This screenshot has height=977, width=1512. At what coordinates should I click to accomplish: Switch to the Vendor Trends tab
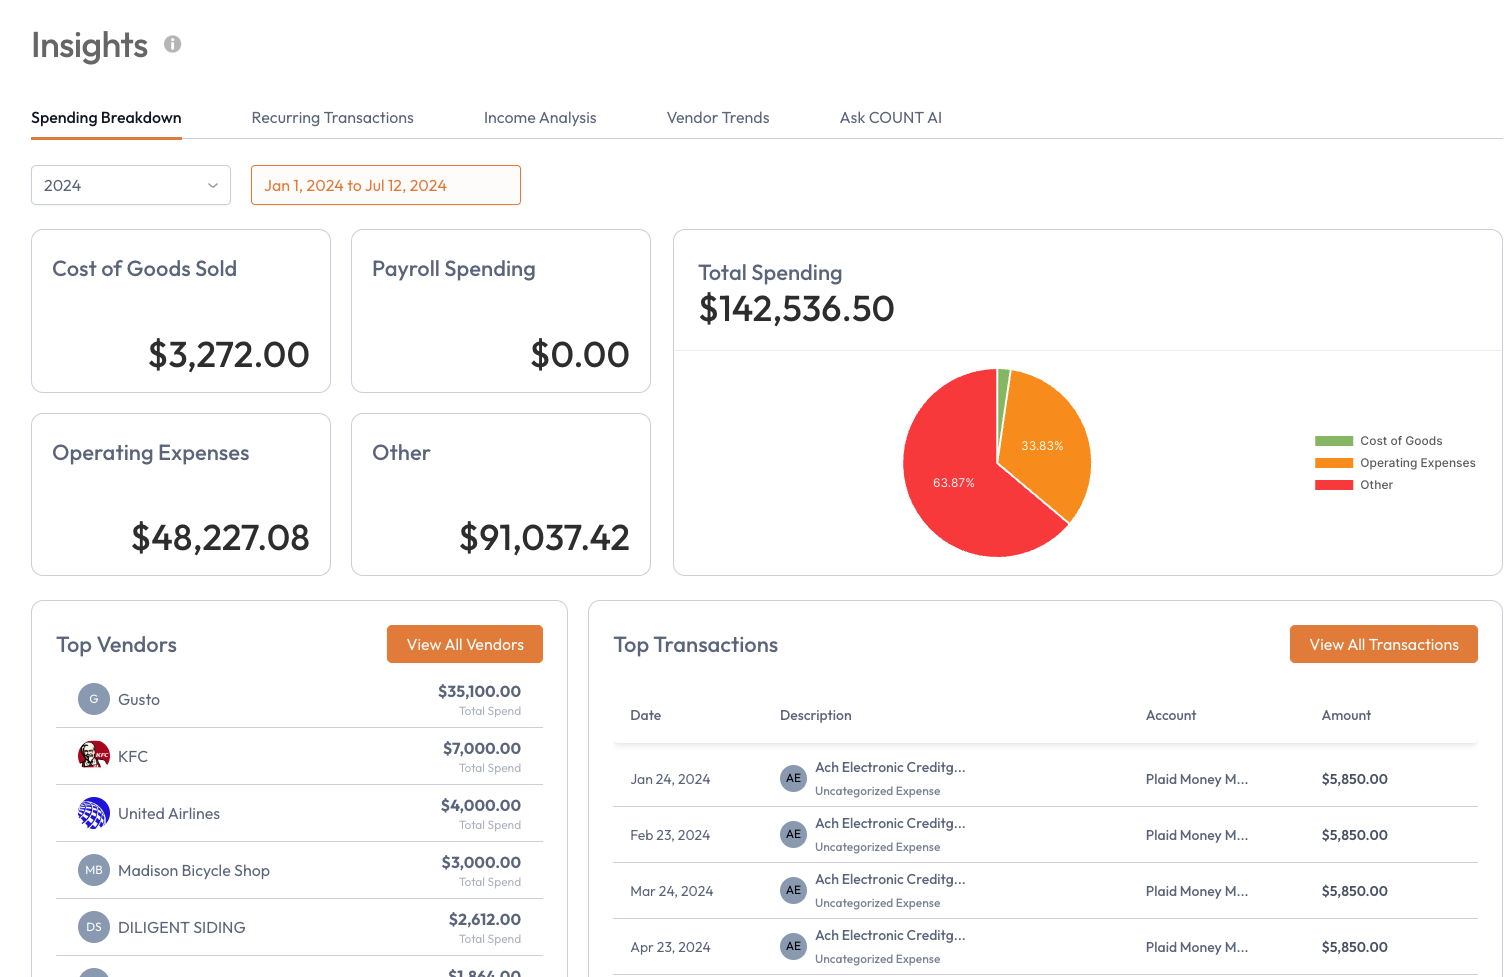718,118
